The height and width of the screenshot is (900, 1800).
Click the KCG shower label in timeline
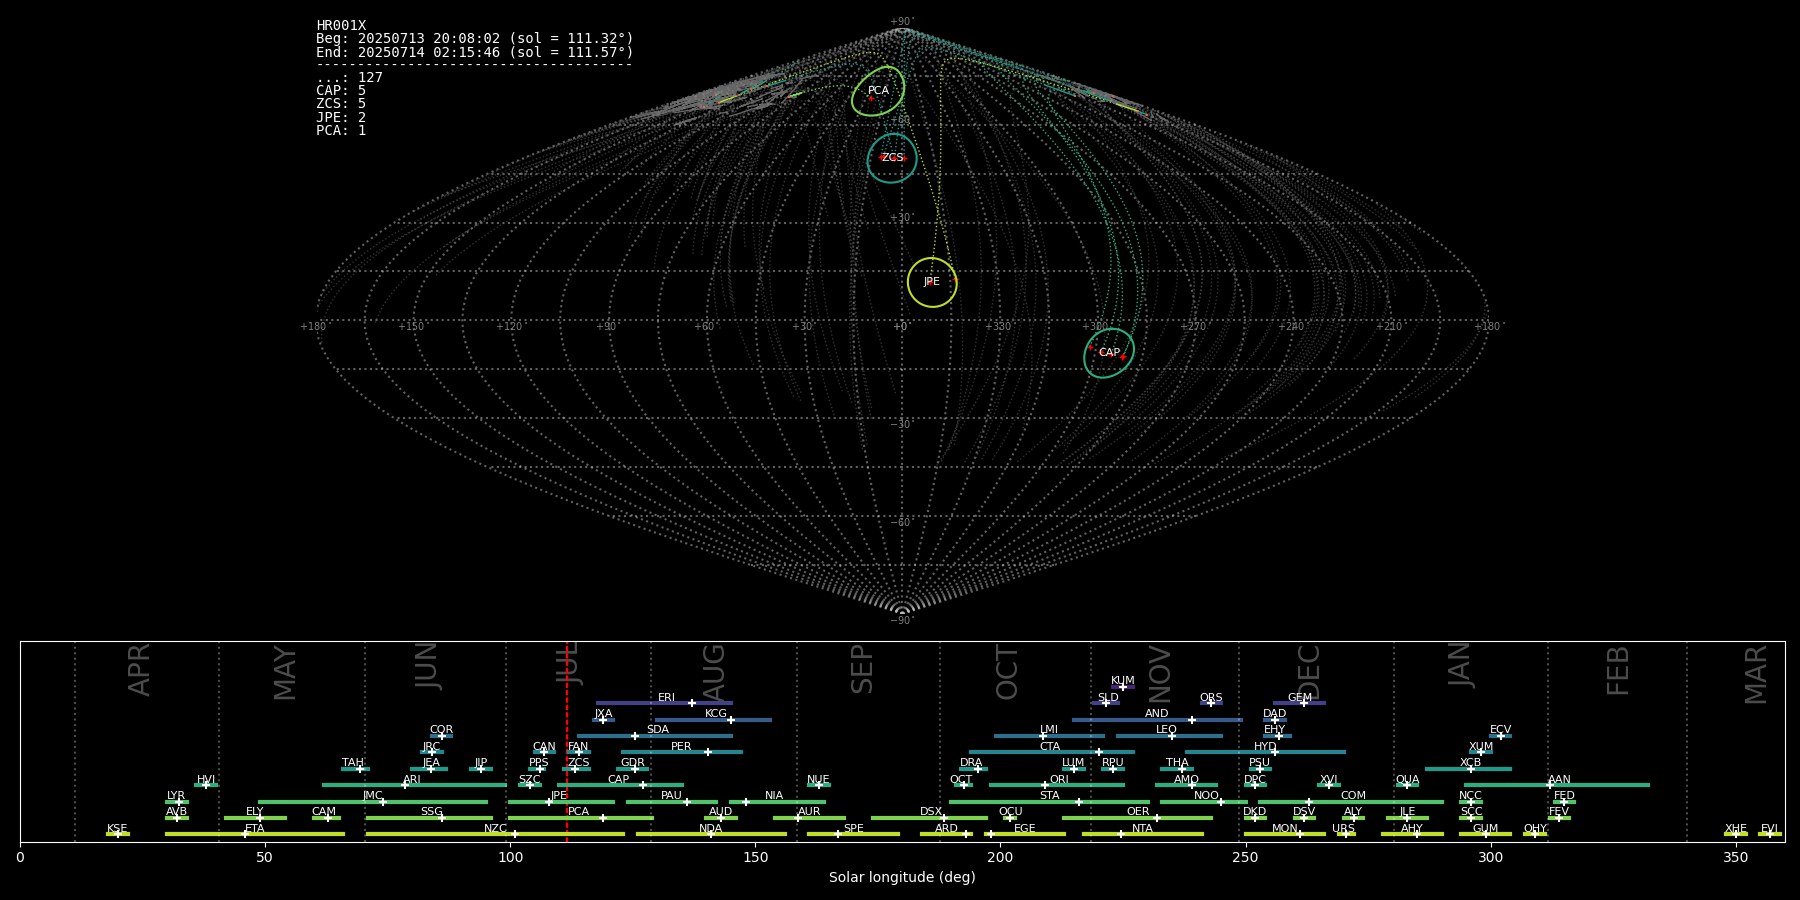click(716, 714)
